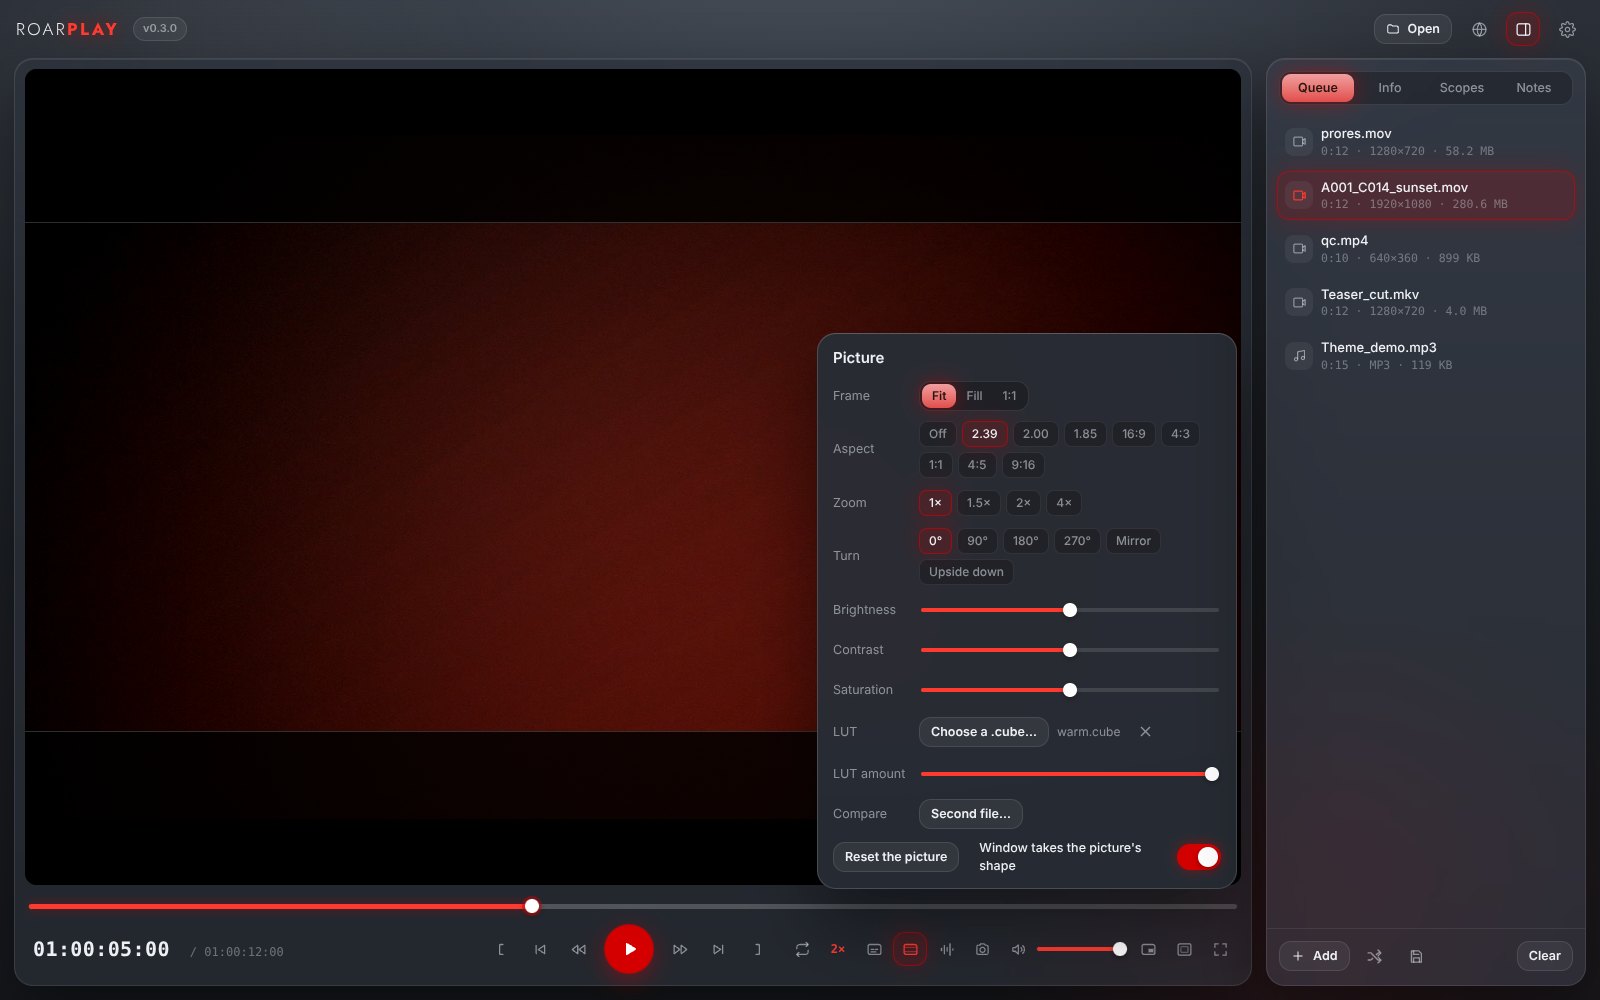Rewind using the double-left arrow icon

(x=579, y=949)
